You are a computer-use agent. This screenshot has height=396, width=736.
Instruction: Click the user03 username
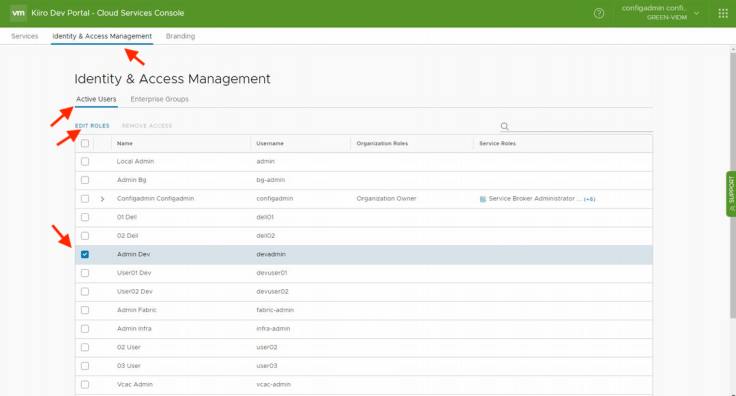(267, 366)
